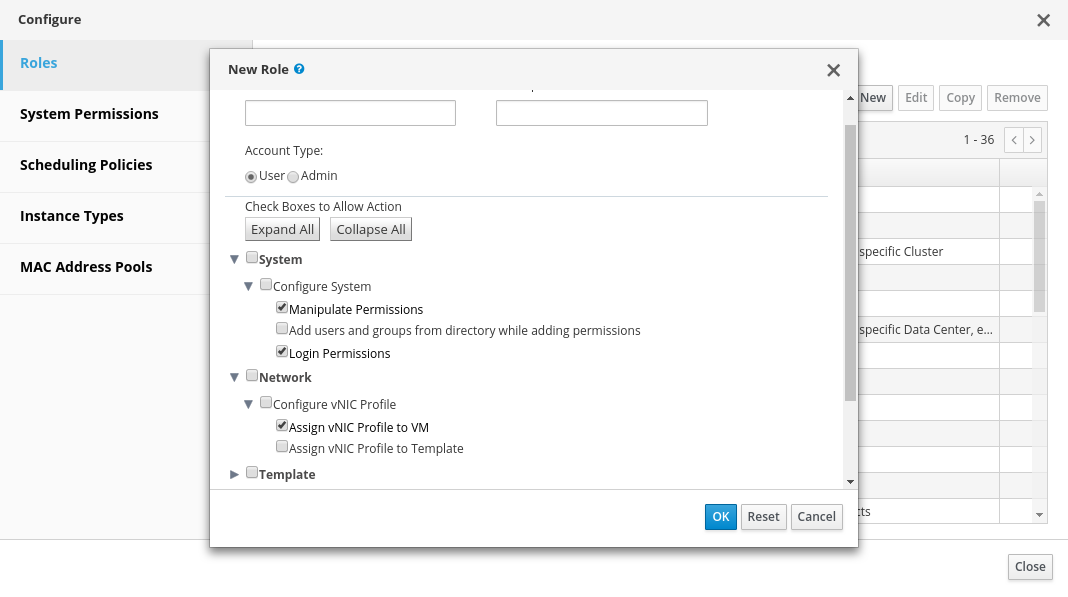Select the Admin account type

[x=293, y=177]
